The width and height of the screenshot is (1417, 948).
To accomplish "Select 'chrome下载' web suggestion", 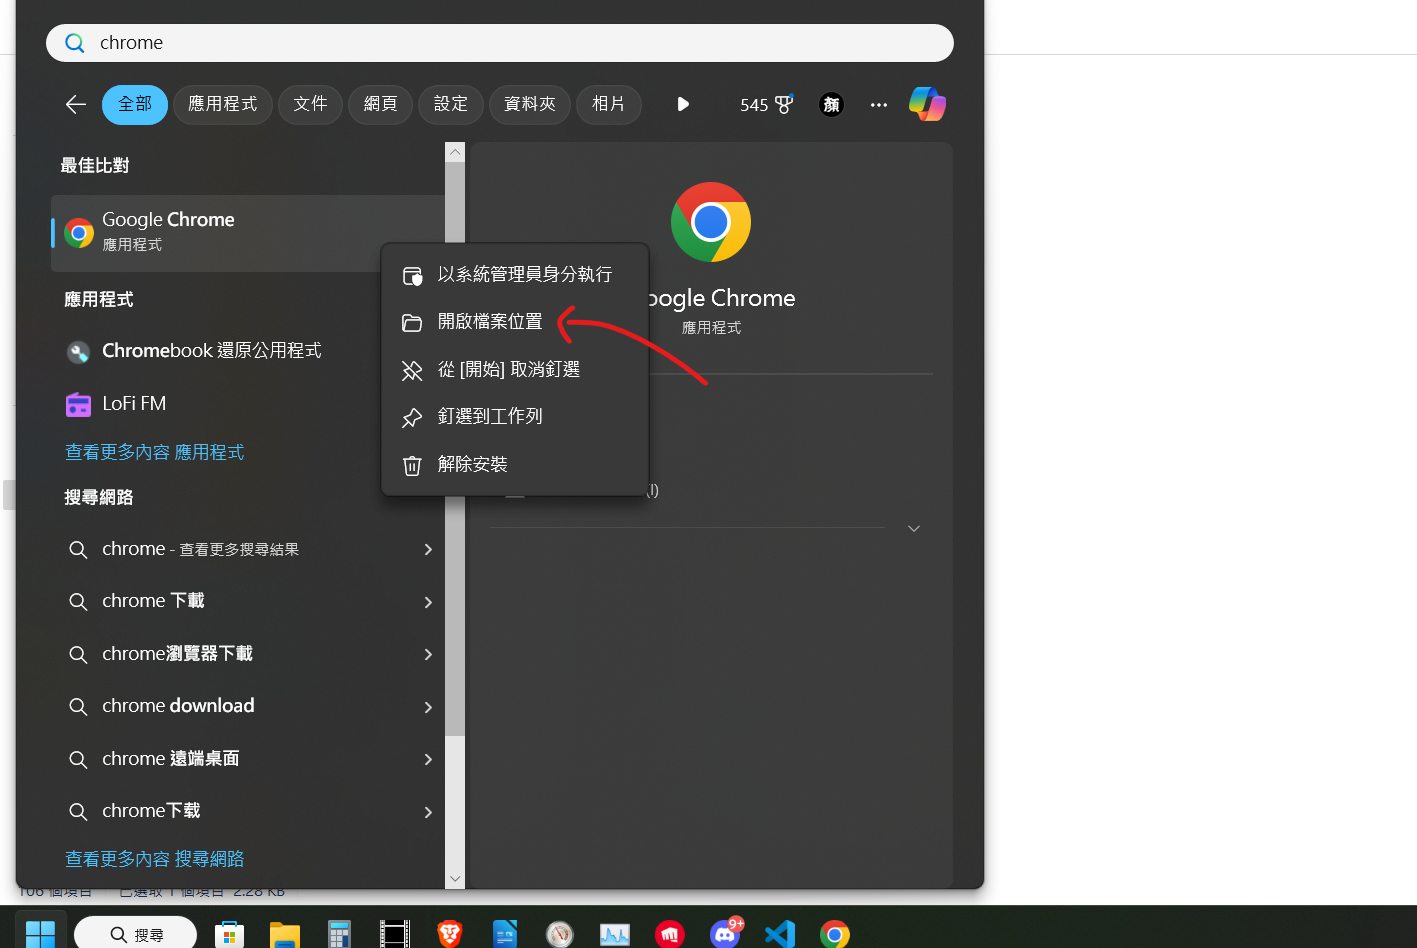I will [248, 811].
